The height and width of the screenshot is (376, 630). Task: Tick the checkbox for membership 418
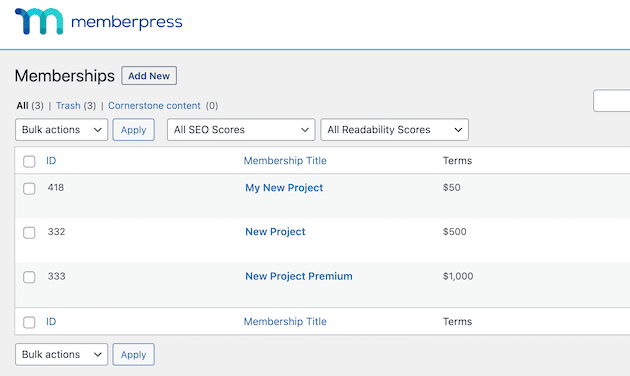click(29, 188)
